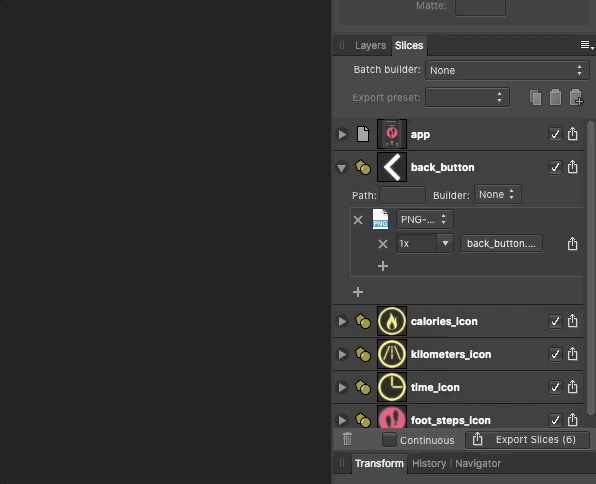
Task: Export the app slice
Action: coord(572,134)
